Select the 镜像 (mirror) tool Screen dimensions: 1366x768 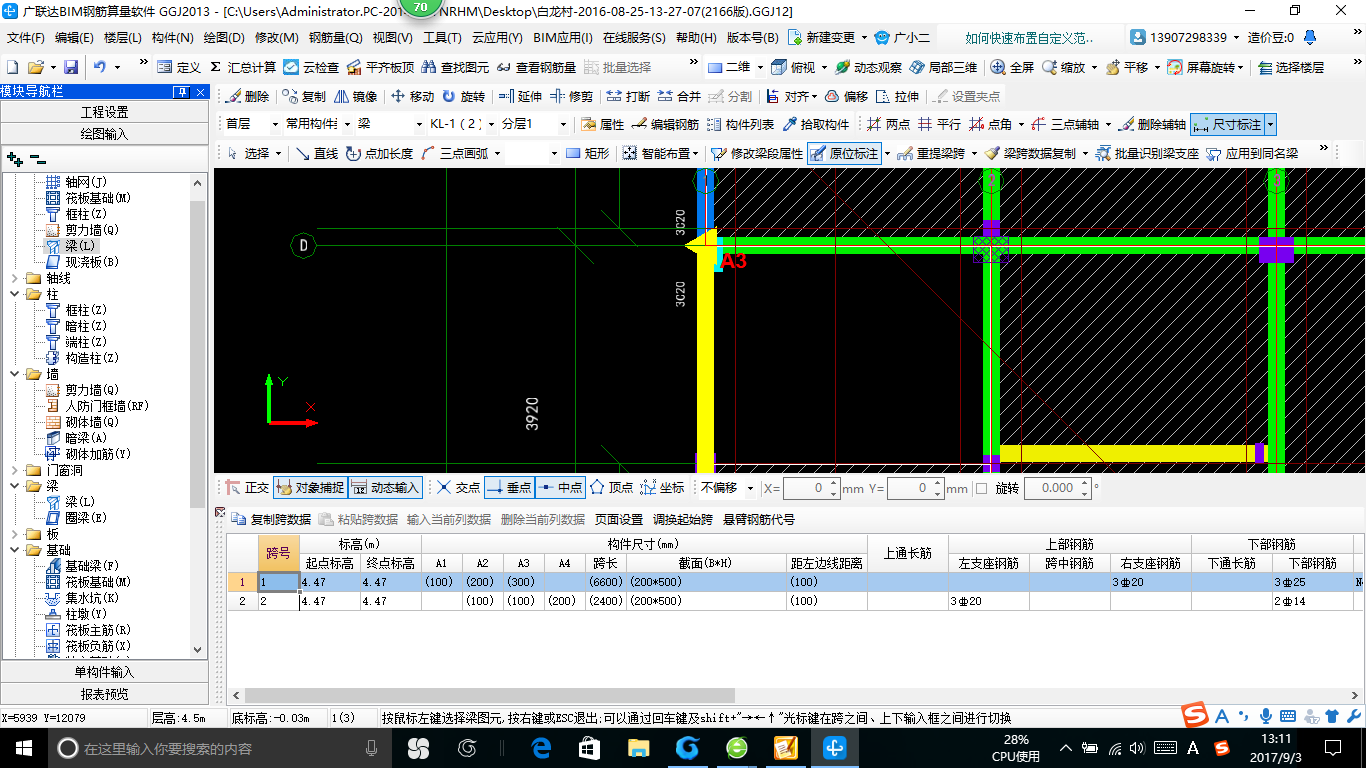pyautogui.click(x=355, y=97)
